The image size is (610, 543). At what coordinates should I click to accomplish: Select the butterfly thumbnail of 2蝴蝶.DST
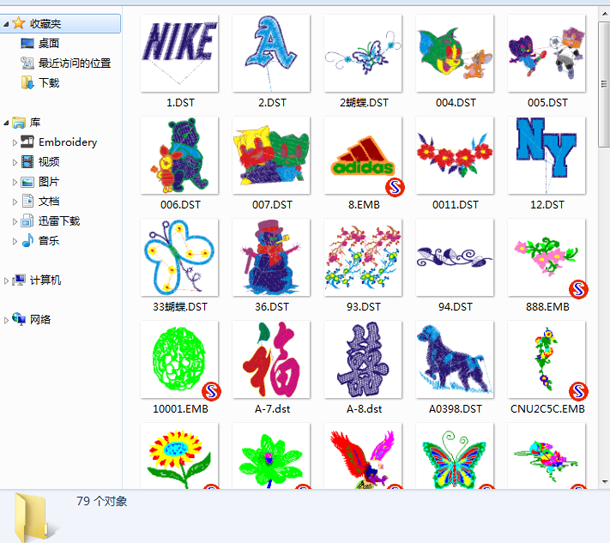pyautogui.click(x=363, y=53)
